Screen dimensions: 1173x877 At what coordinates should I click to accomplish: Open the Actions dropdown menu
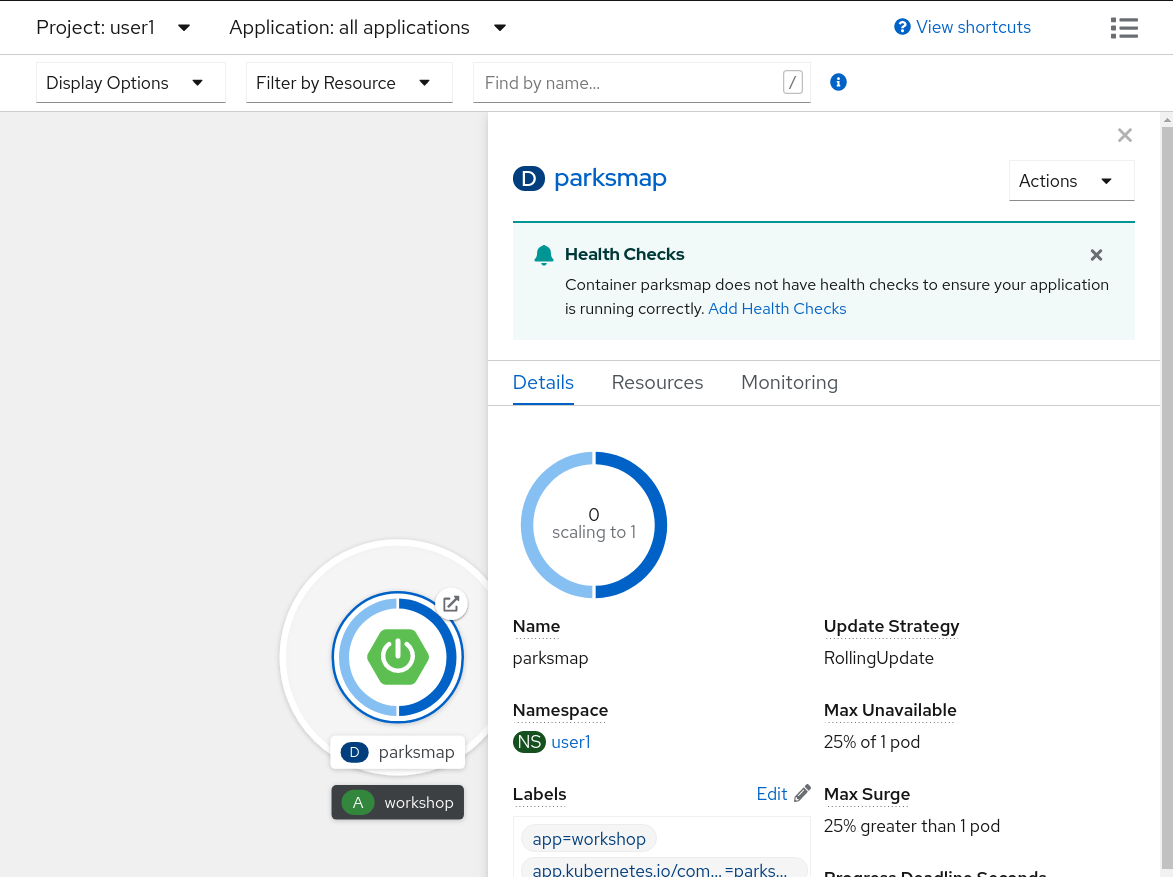pos(1071,181)
